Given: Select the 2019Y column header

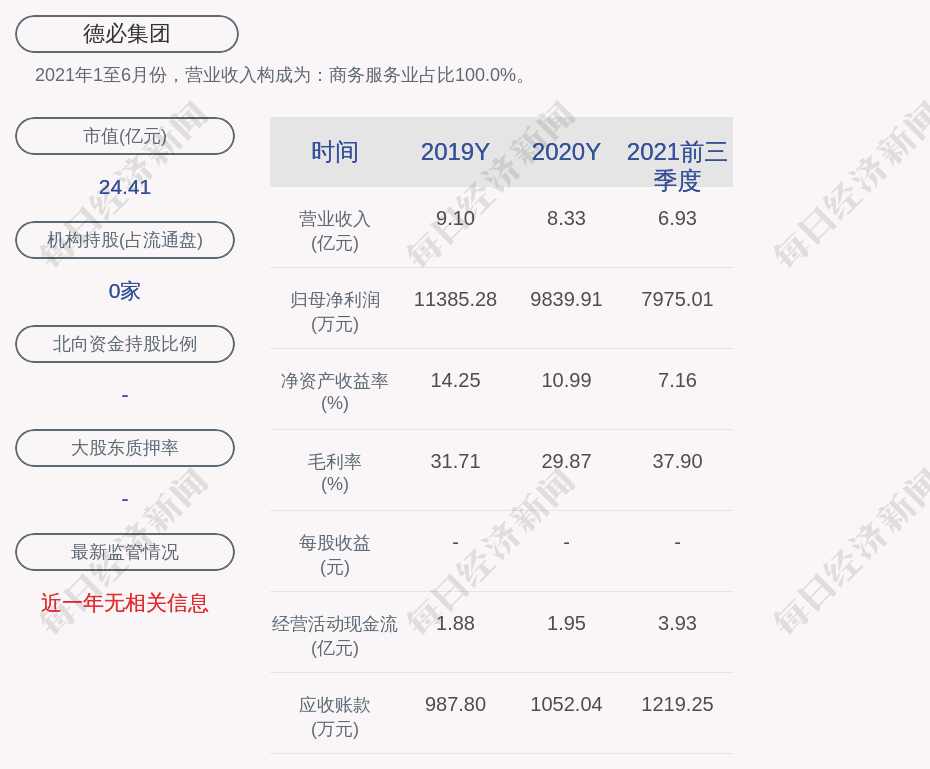Looking at the screenshot, I should point(455,152).
